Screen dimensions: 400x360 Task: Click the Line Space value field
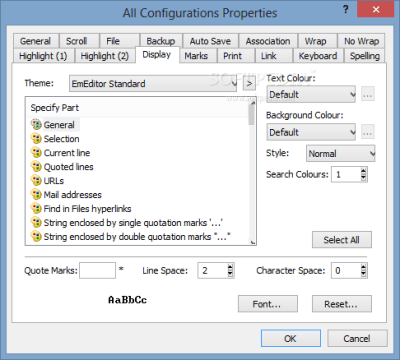tap(212, 270)
